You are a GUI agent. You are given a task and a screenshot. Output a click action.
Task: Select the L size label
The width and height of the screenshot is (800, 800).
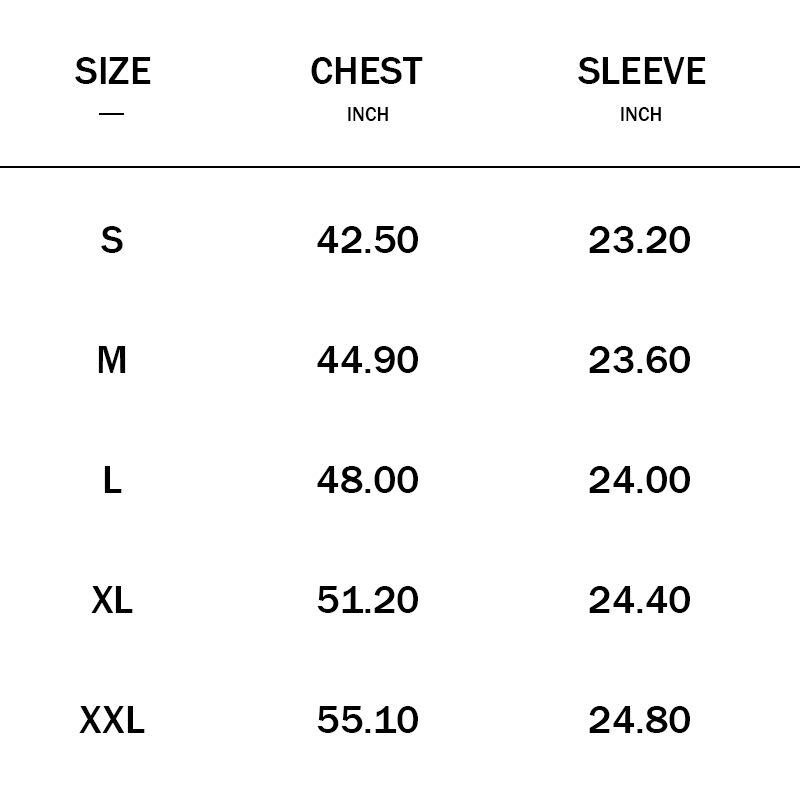112,480
